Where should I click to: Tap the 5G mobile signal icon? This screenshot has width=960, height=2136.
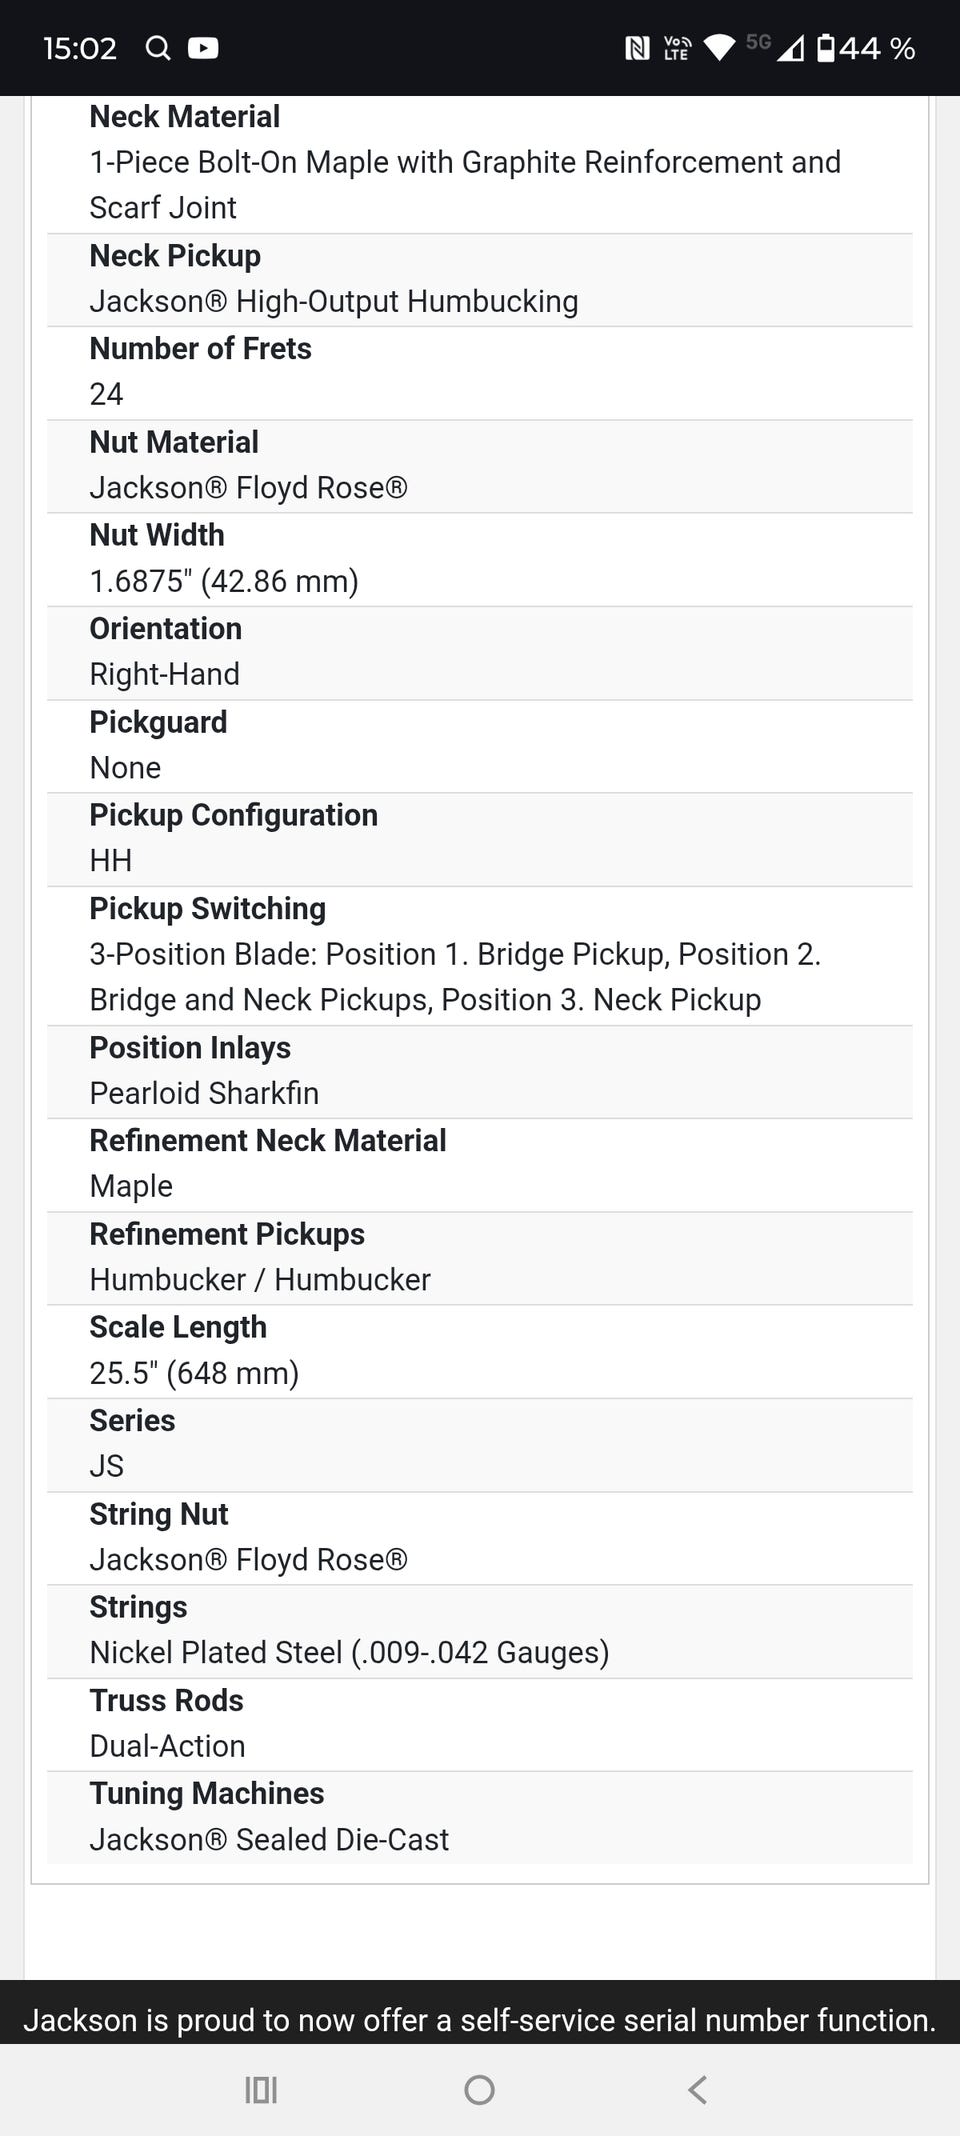point(776,47)
